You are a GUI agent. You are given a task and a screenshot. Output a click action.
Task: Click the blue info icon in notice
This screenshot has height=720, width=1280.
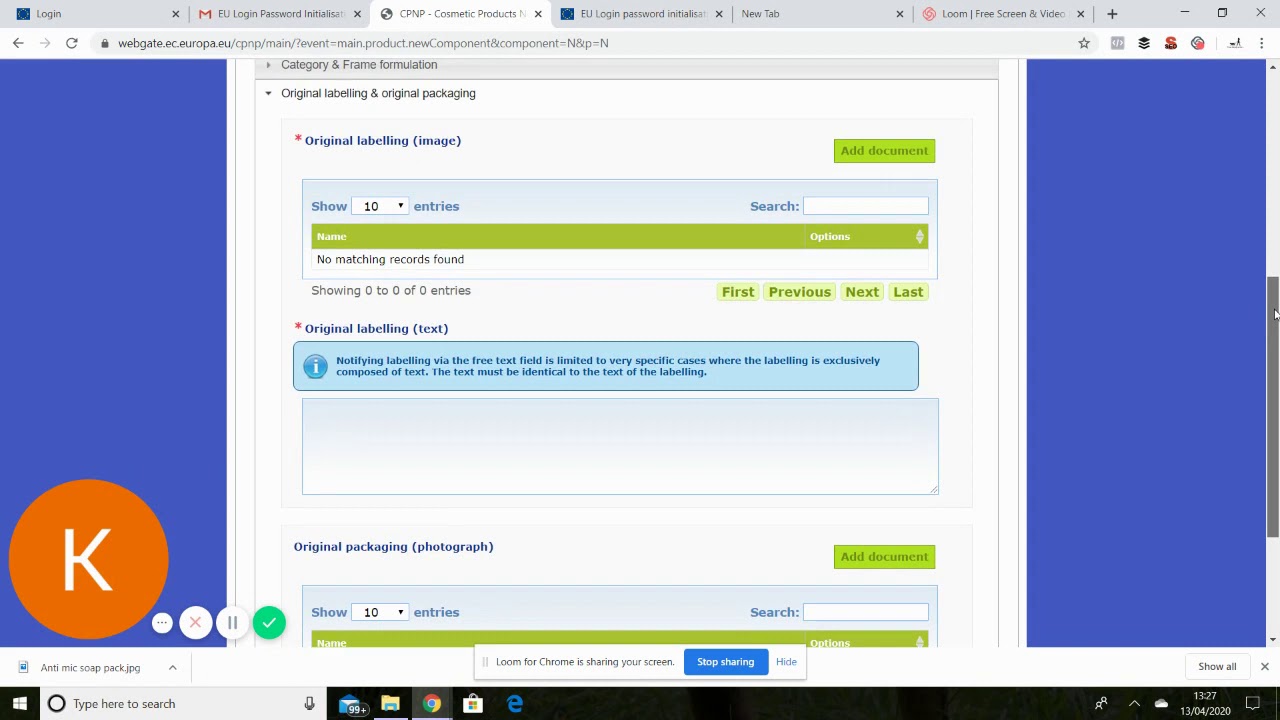point(315,366)
